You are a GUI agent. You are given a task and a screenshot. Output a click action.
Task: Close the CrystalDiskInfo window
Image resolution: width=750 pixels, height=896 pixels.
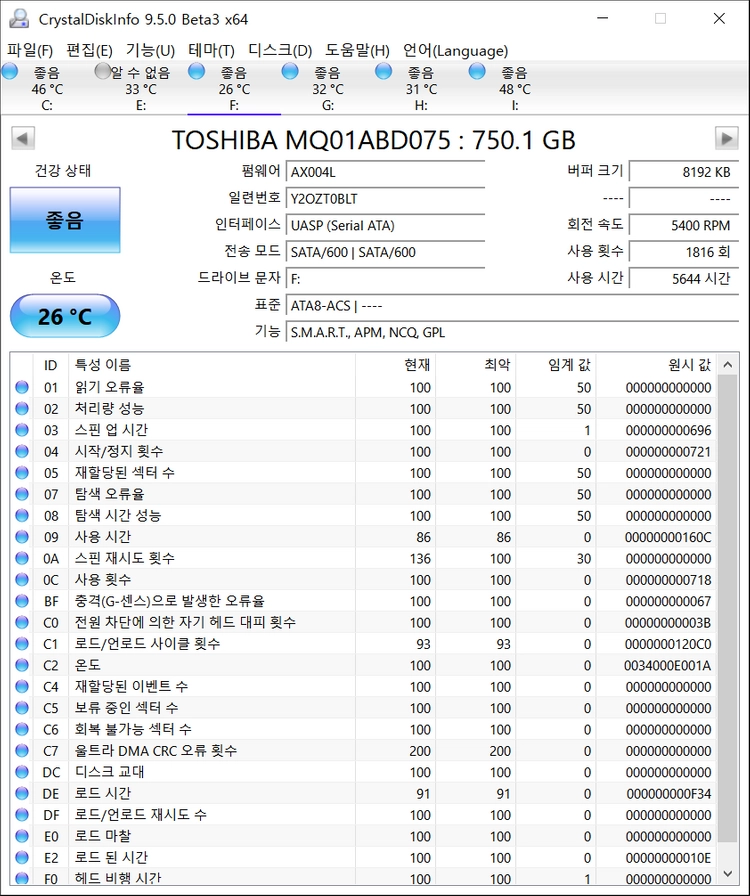(x=719, y=19)
